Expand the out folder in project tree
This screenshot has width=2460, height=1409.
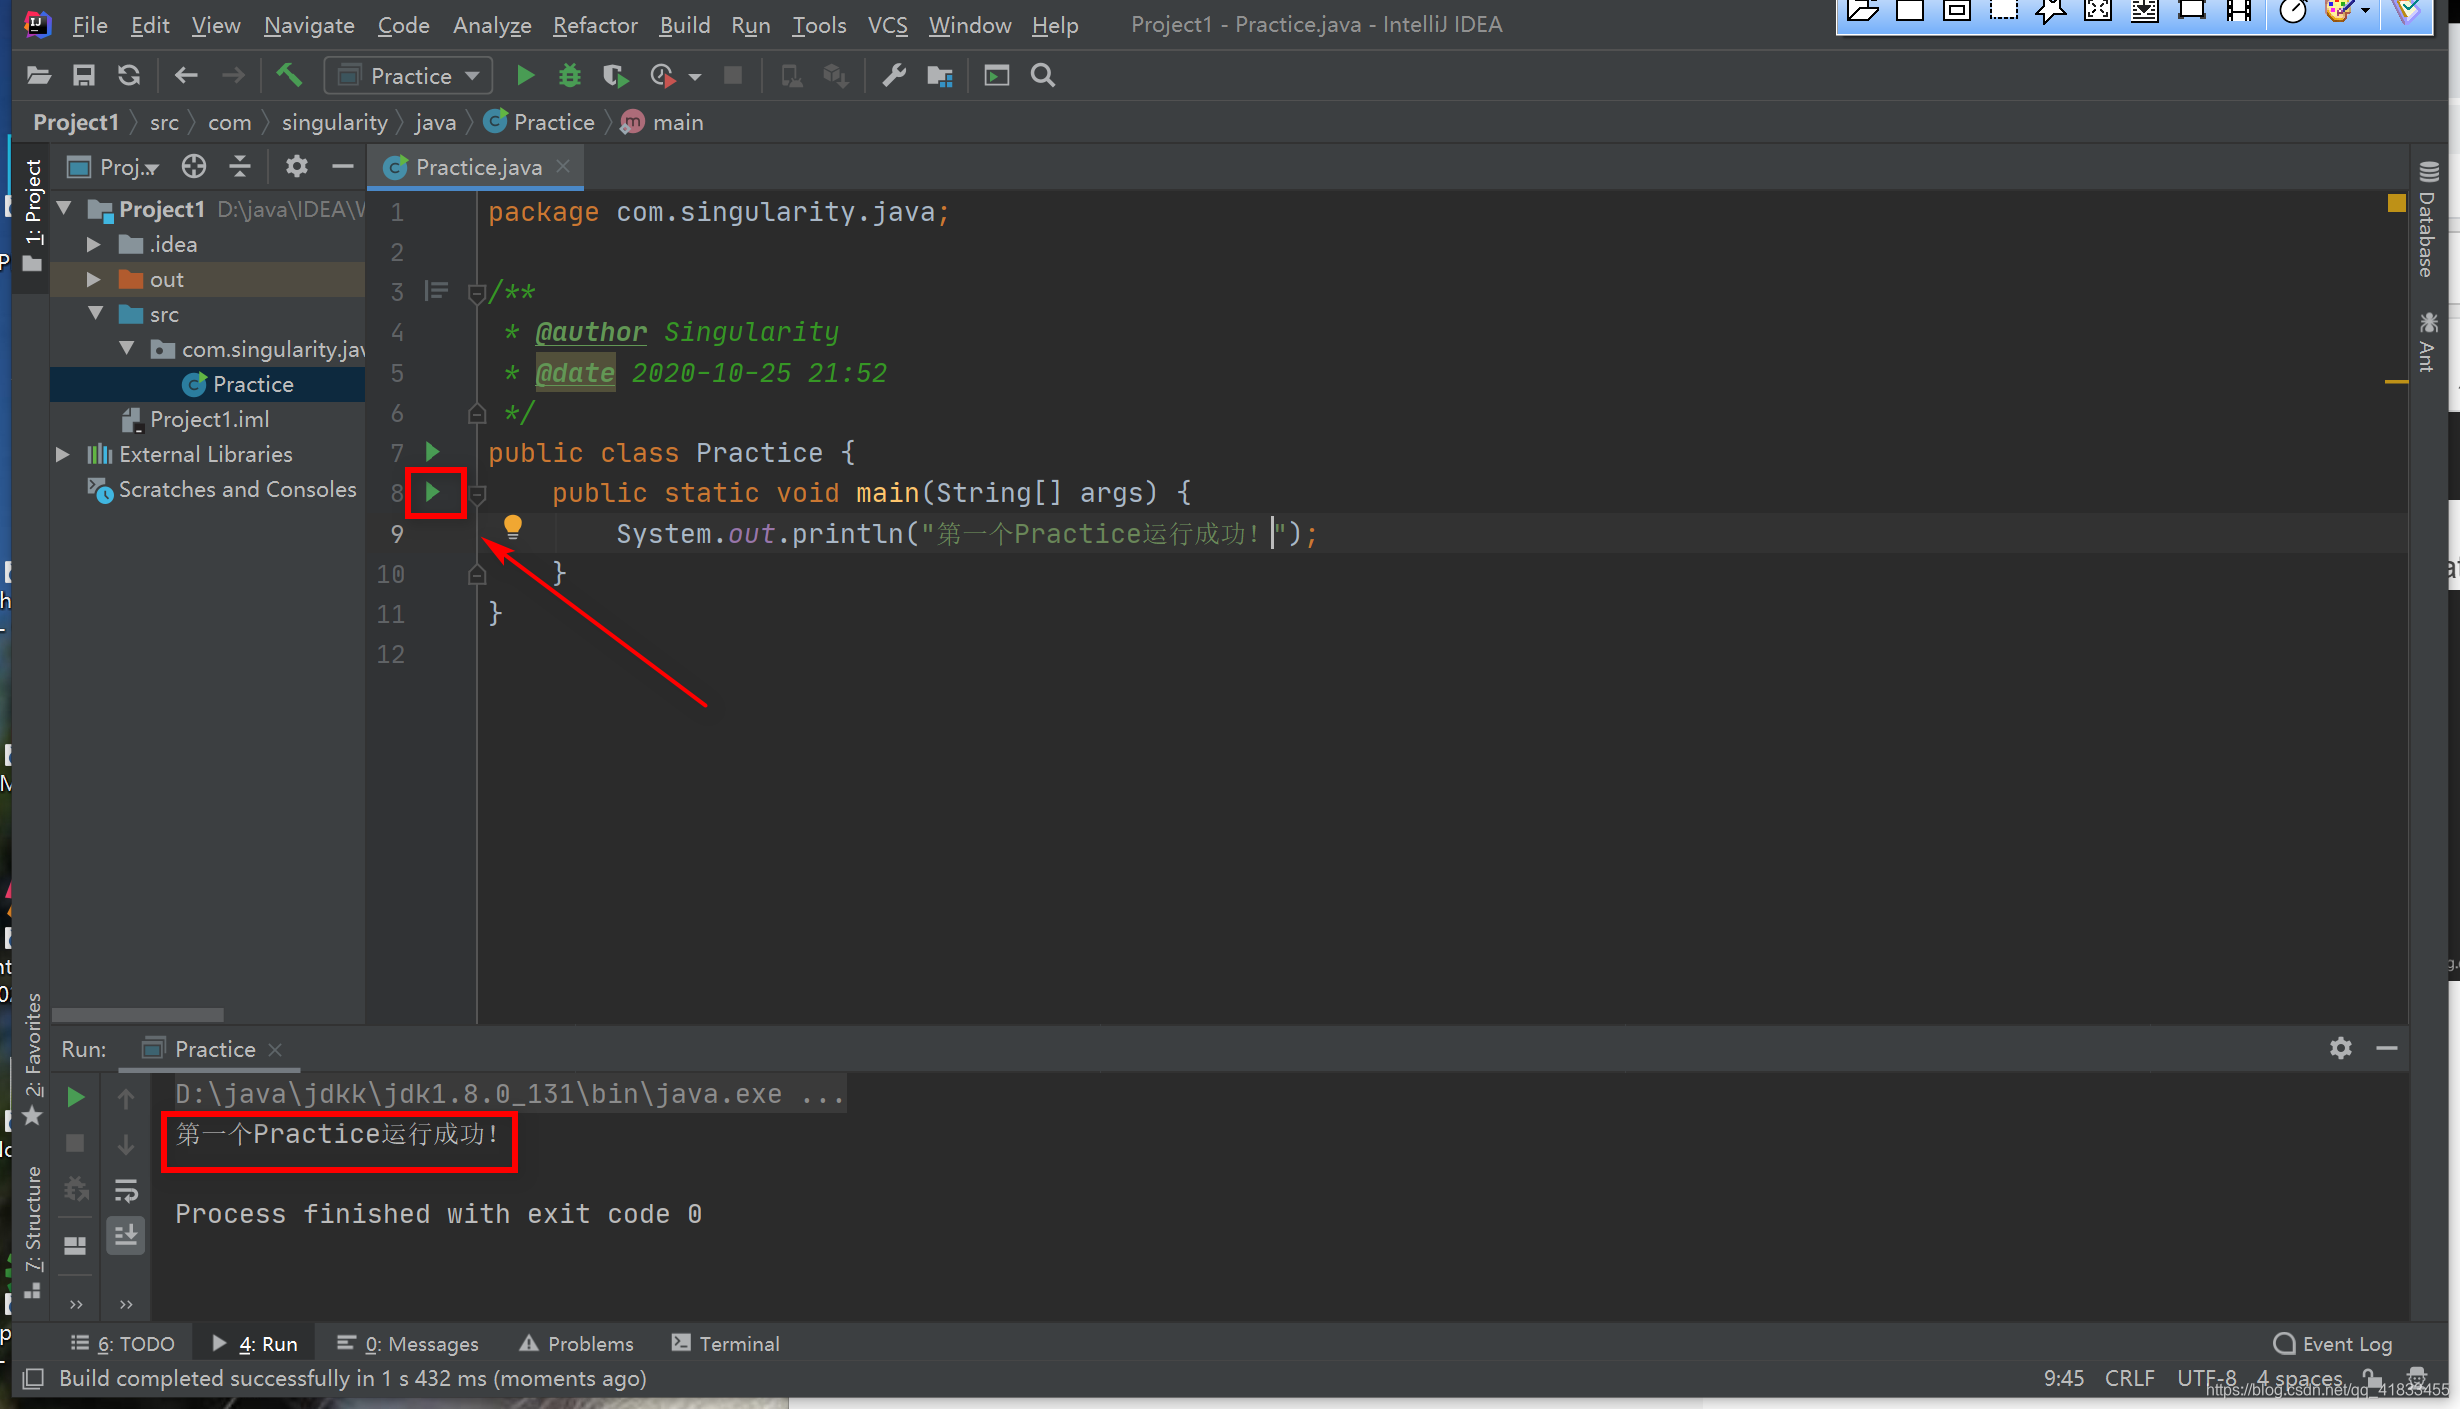click(94, 280)
